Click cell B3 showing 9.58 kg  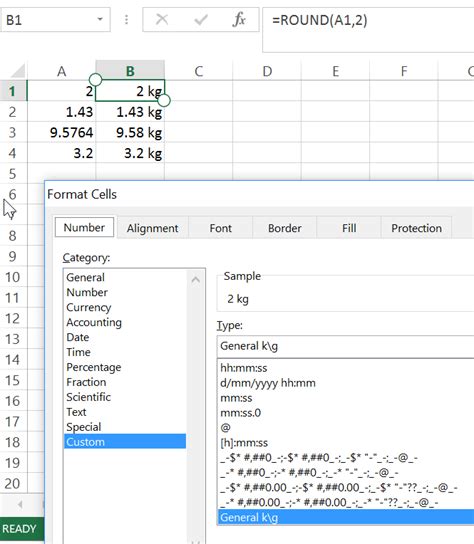coord(130,132)
